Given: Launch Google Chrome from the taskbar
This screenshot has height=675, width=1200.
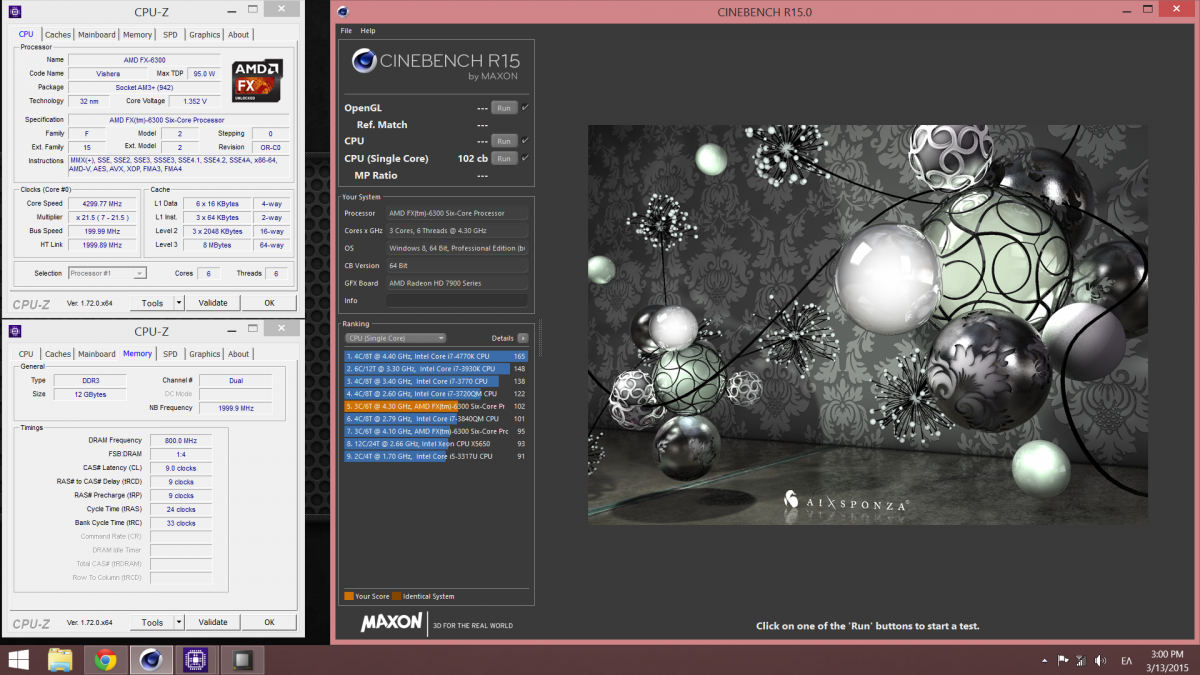Looking at the screenshot, I should [104, 659].
